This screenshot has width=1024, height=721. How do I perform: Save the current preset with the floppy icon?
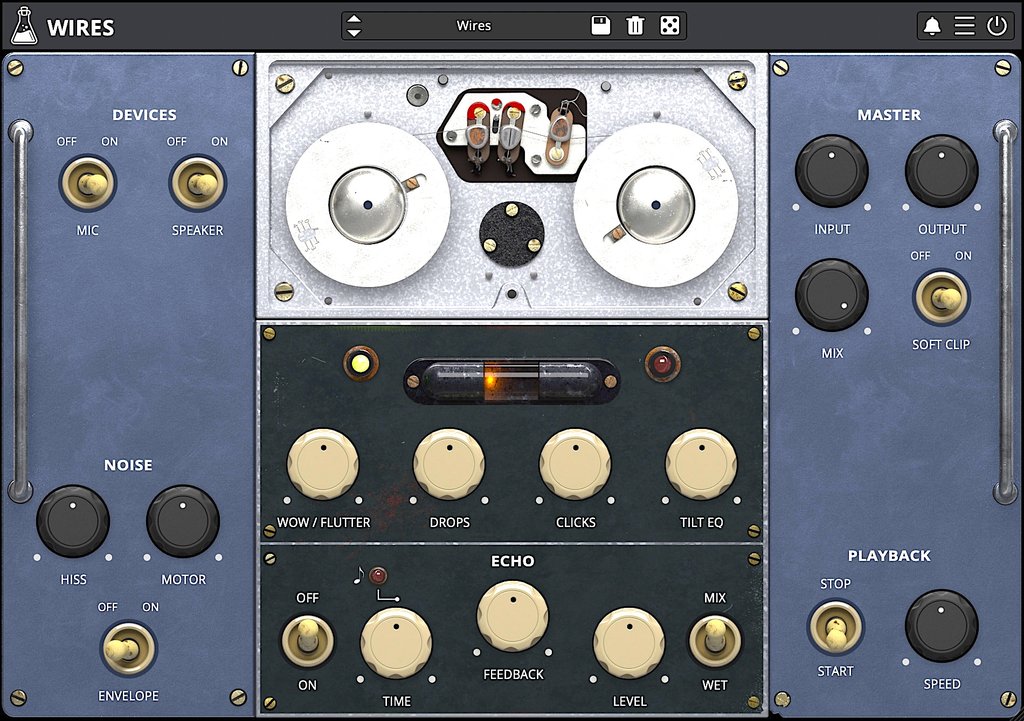point(601,26)
